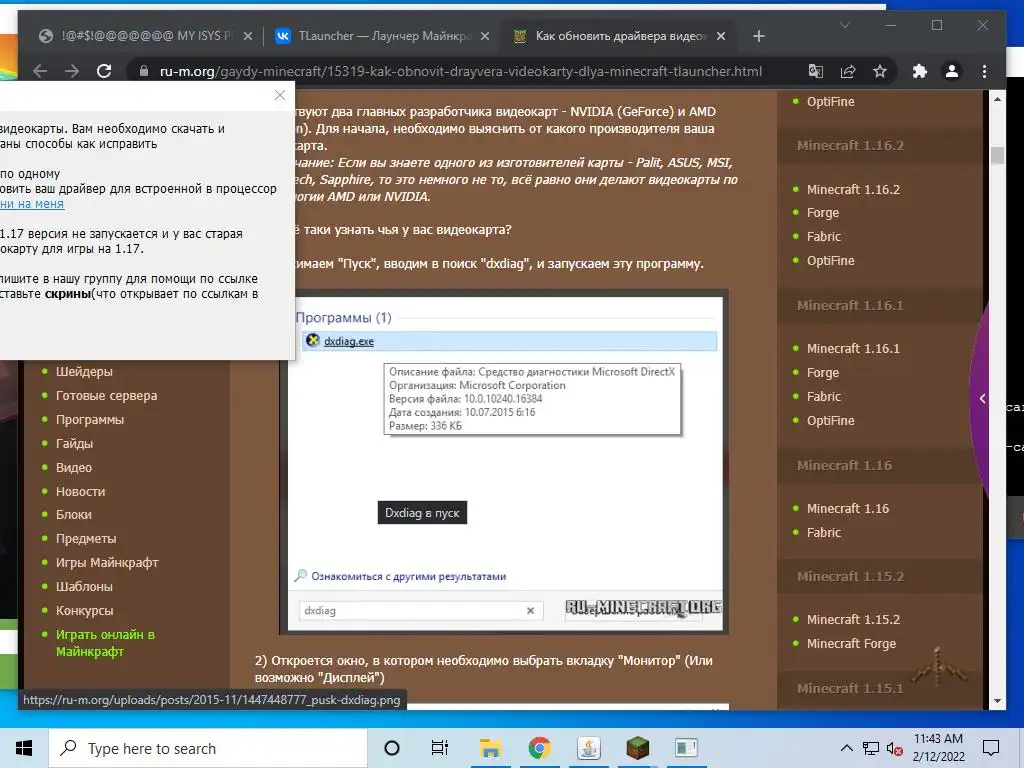
Task: Close the TLauncher tab
Action: [x=485, y=37]
